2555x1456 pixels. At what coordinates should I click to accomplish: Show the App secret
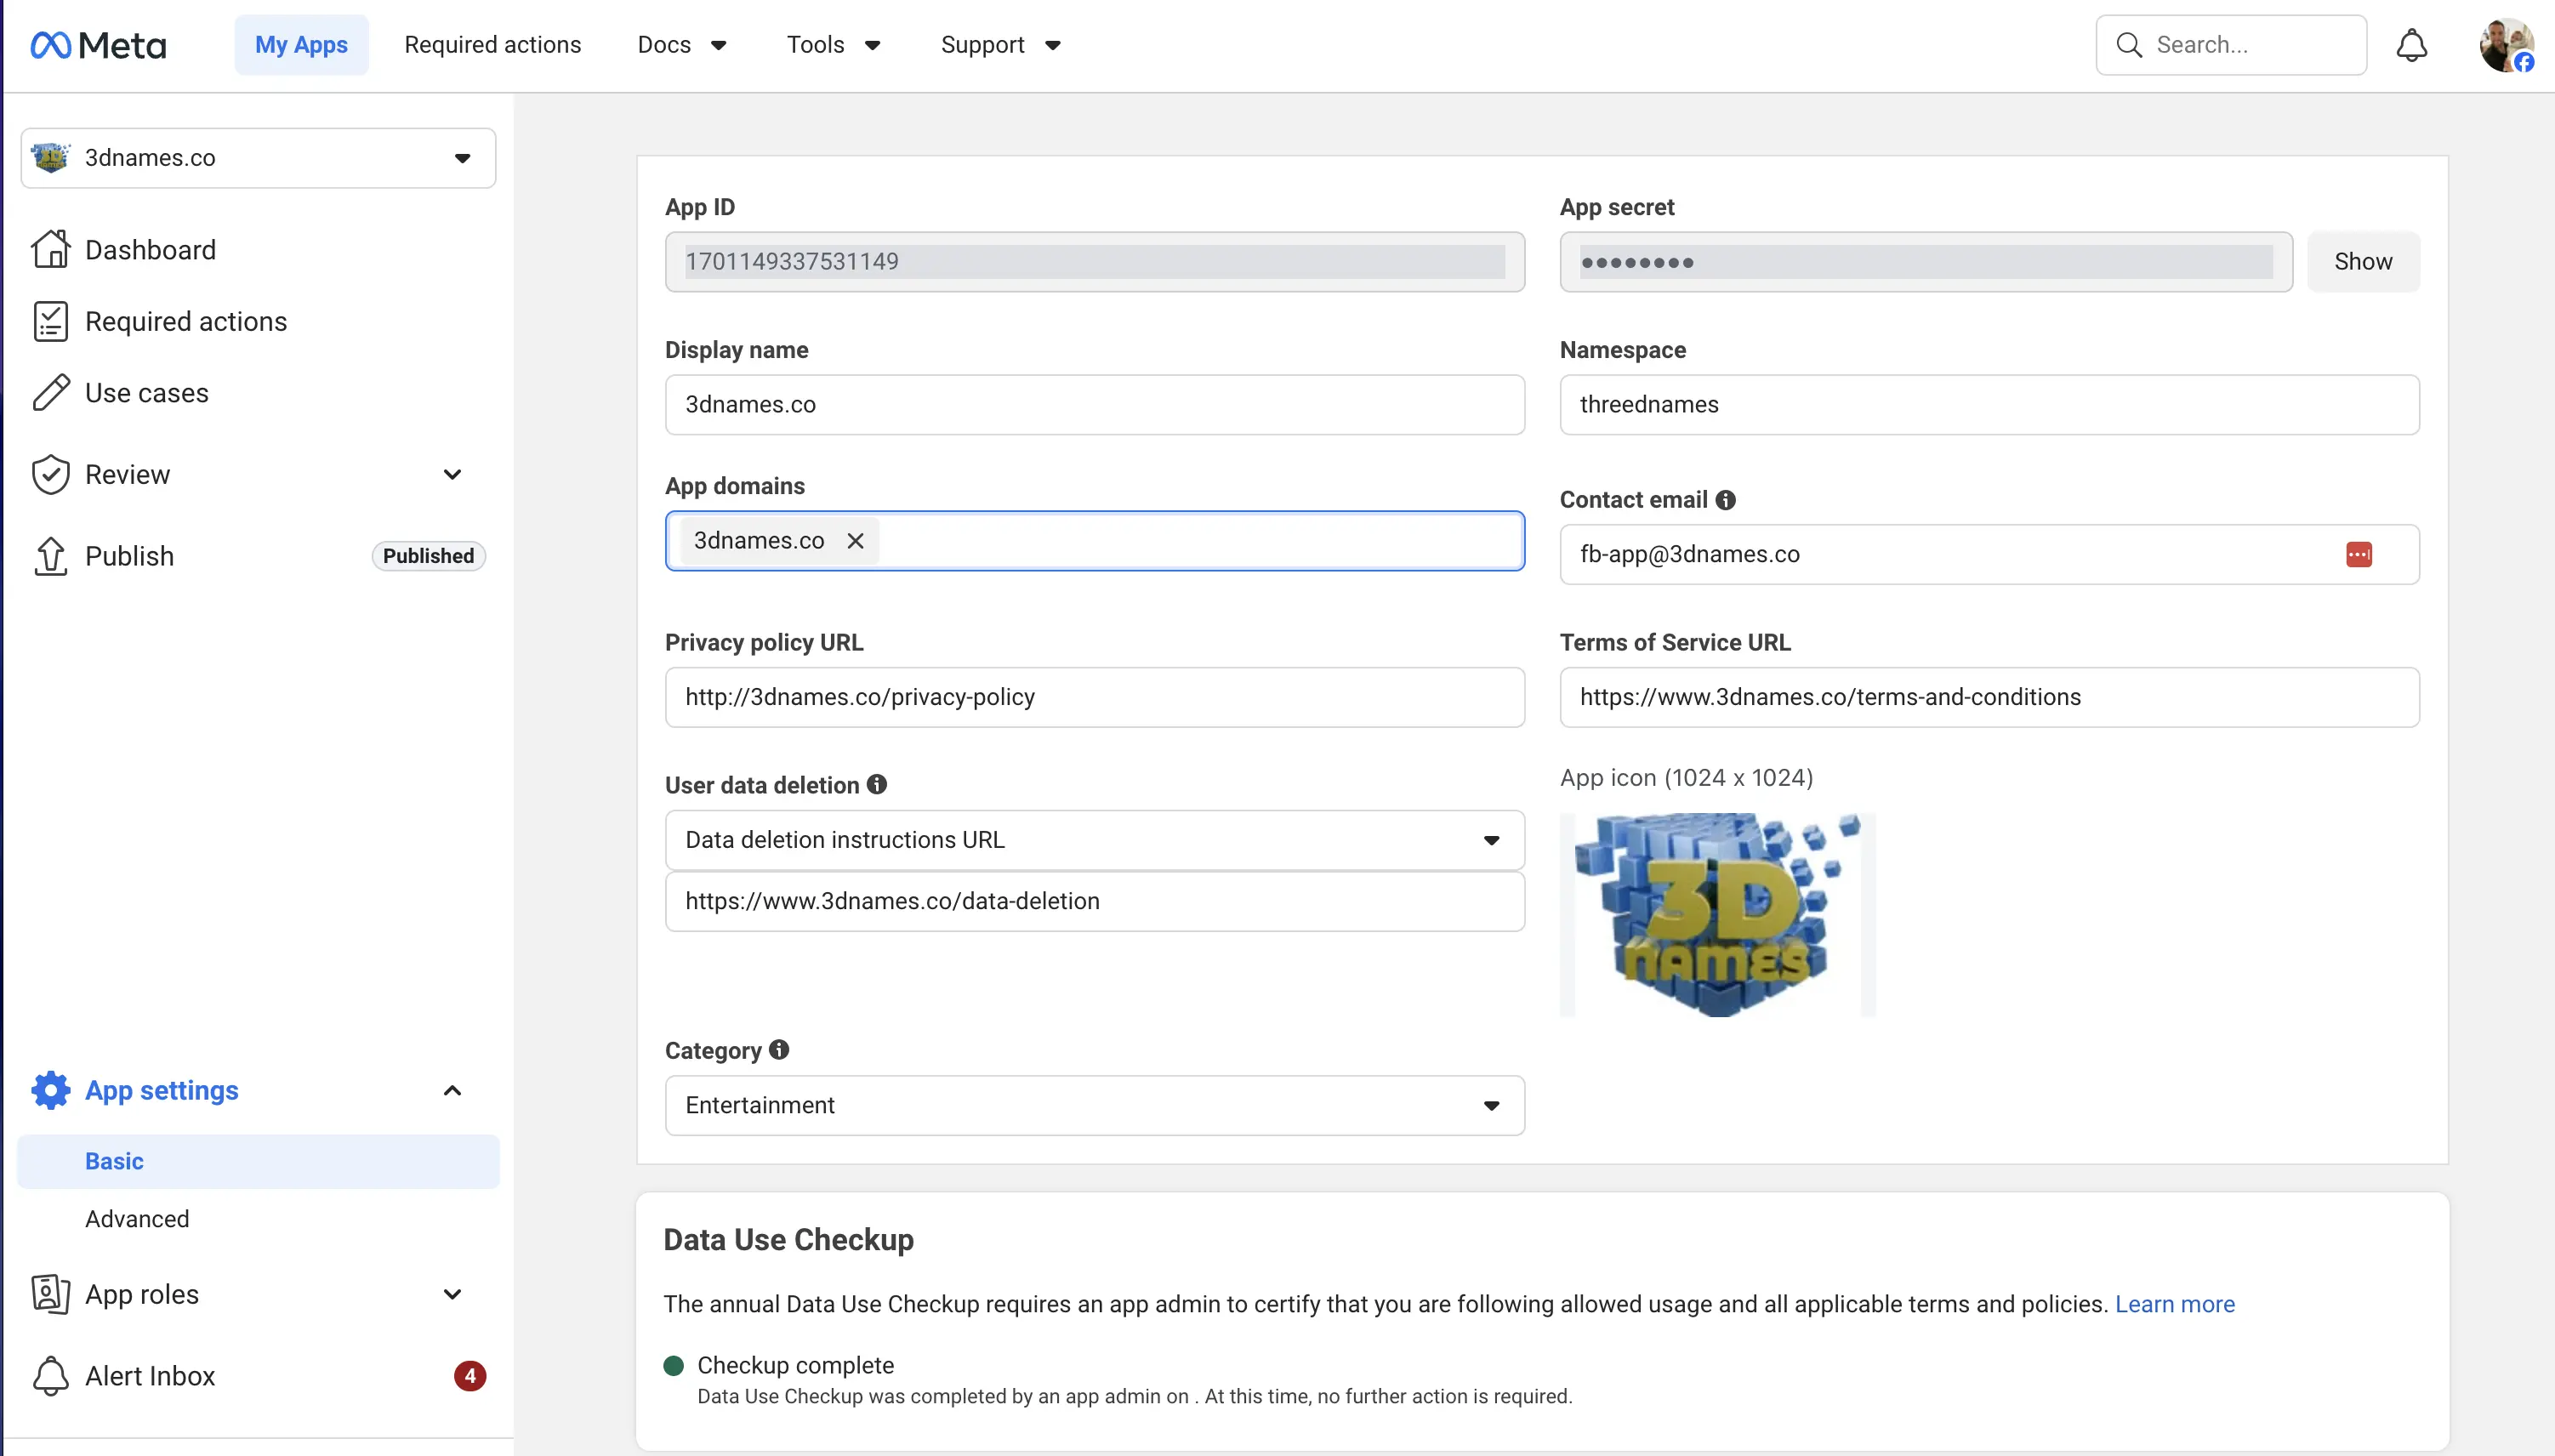click(x=2363, y=262)
